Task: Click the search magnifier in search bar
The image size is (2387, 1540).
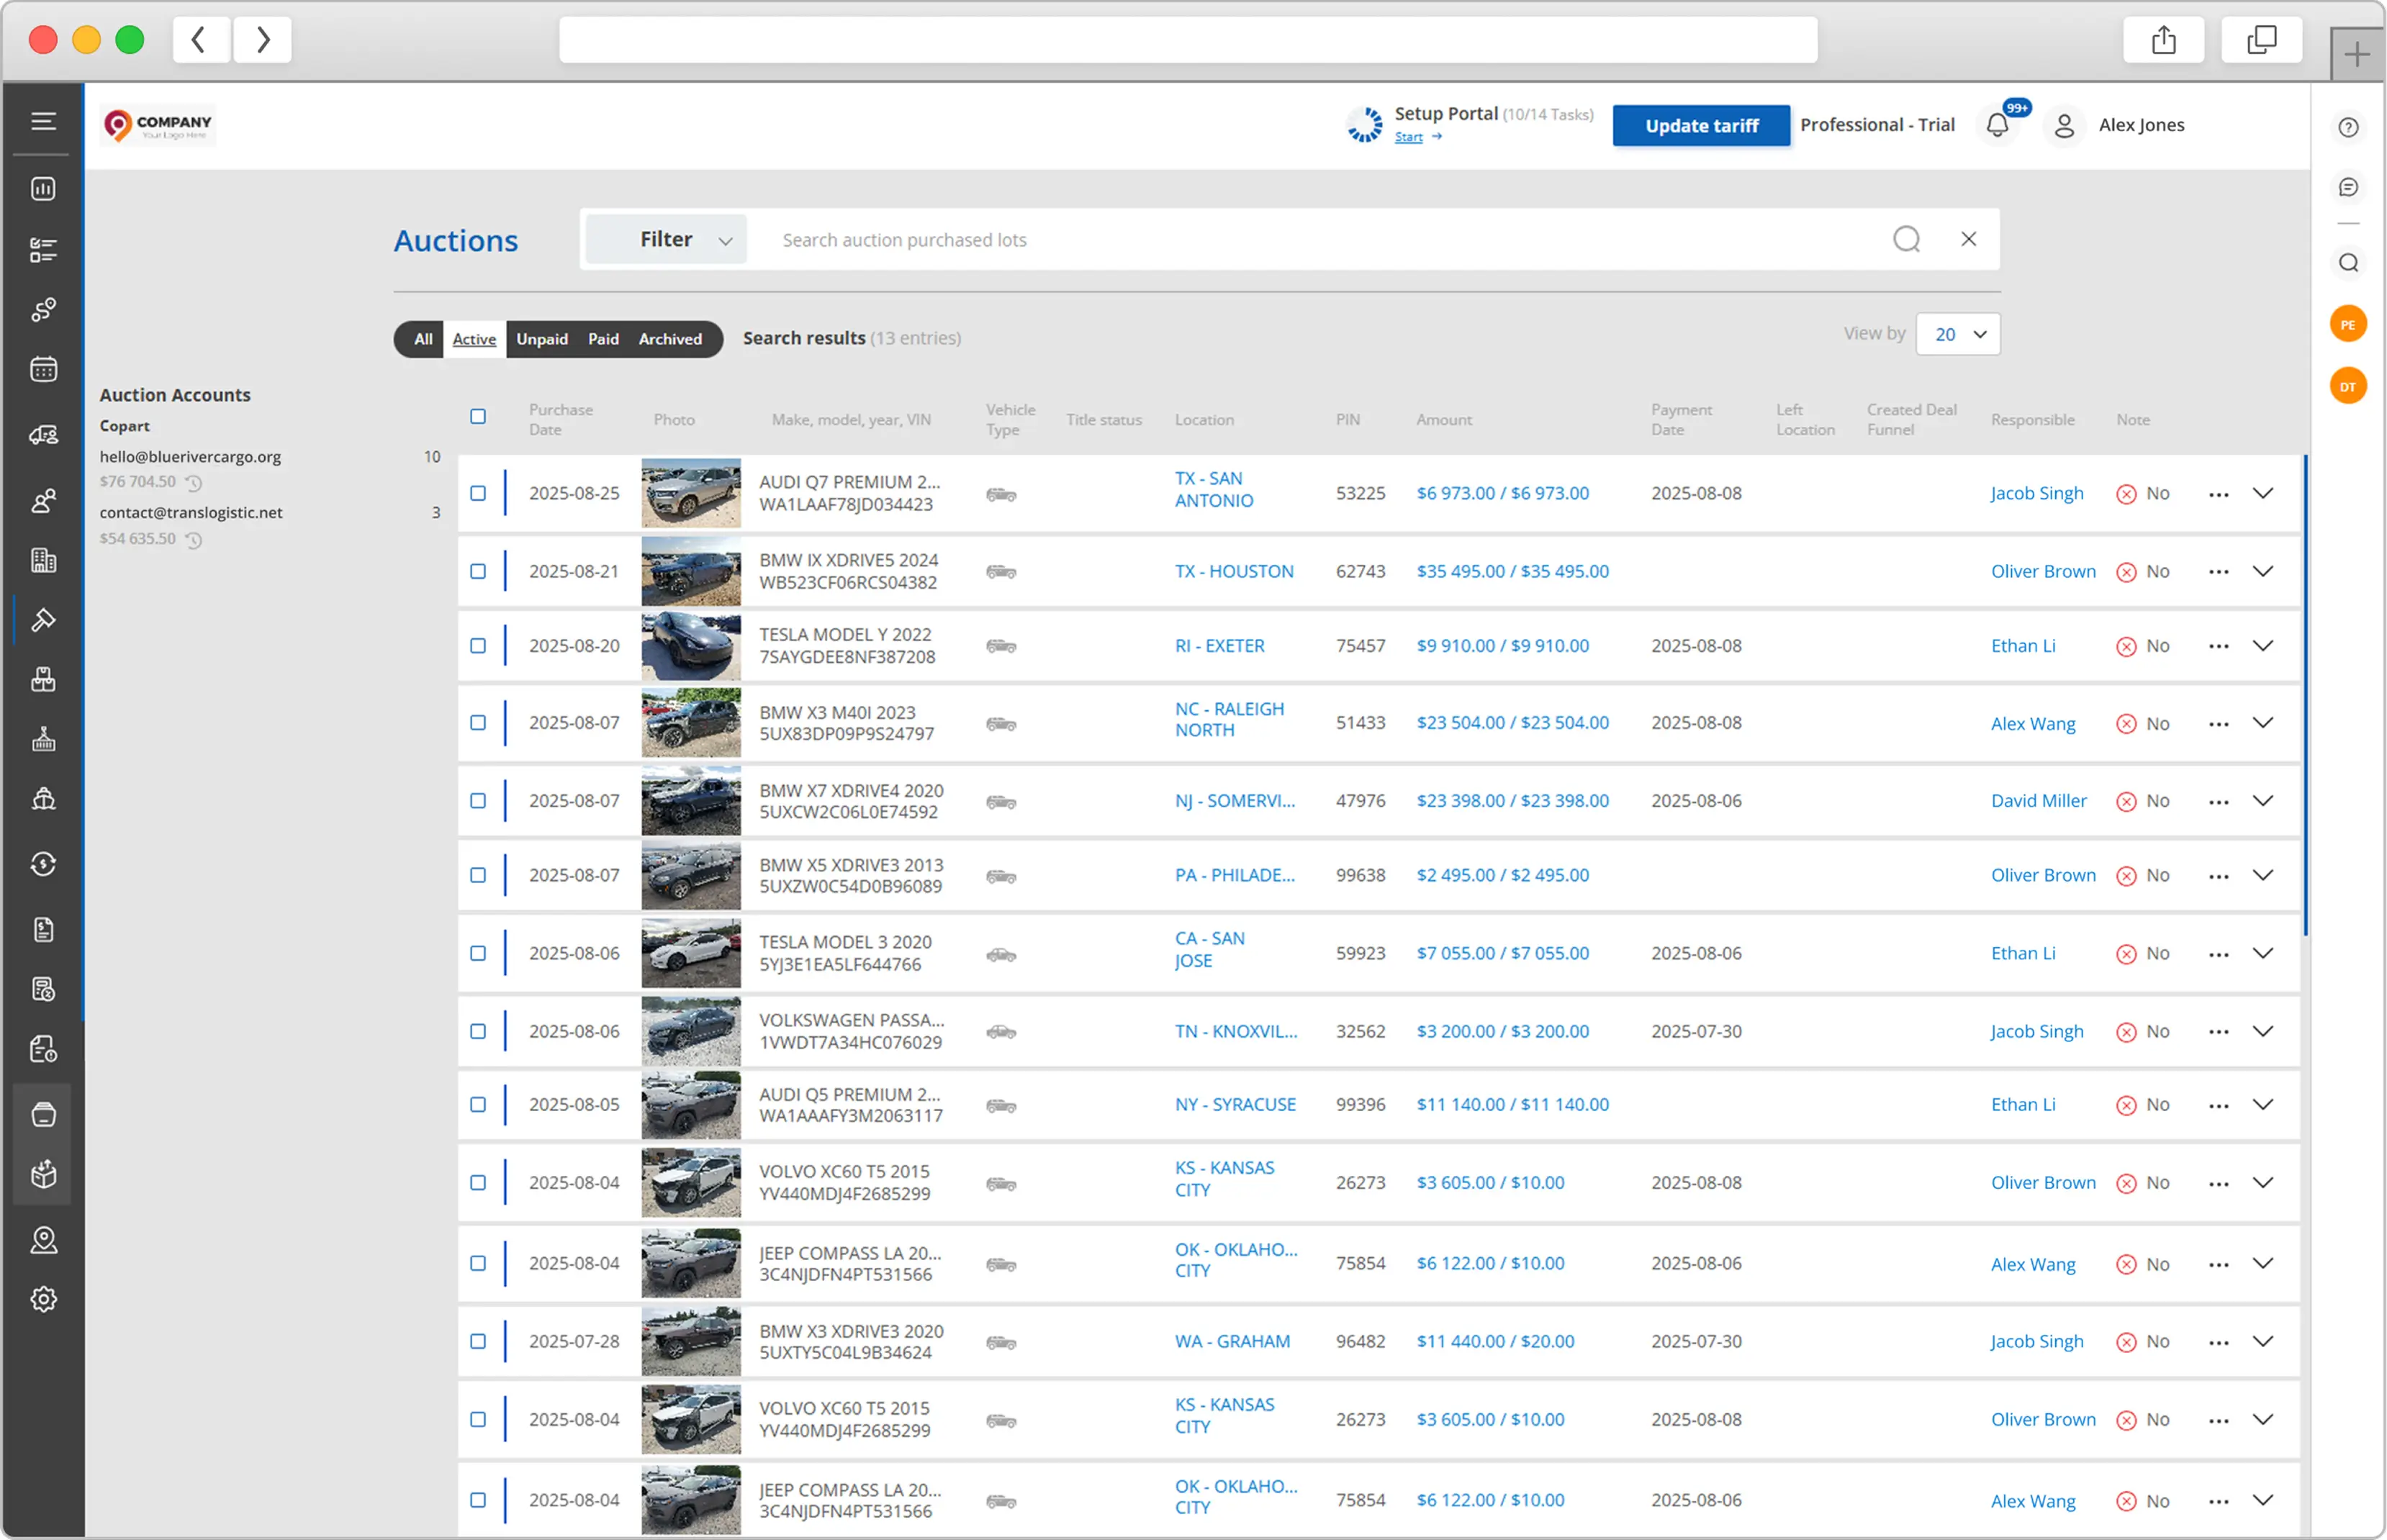Action: (1906, 239)
